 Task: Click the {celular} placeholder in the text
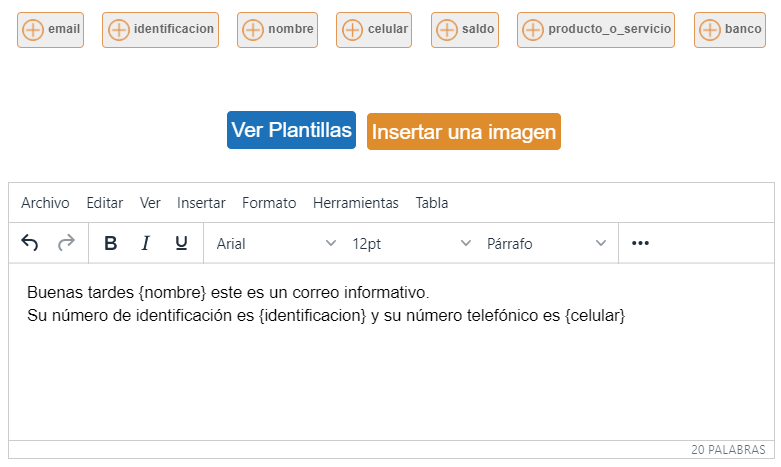[x=595, y=316]
